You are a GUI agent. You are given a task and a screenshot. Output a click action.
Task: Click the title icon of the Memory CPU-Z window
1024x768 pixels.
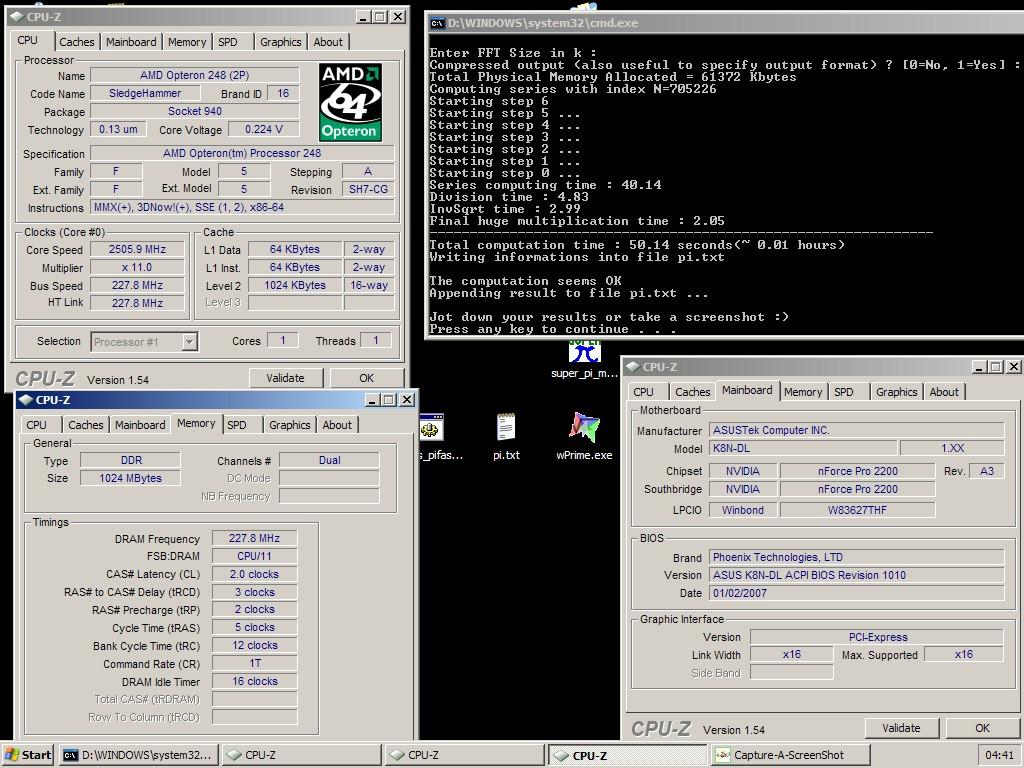pyautogui.click(x=25, y=400)
